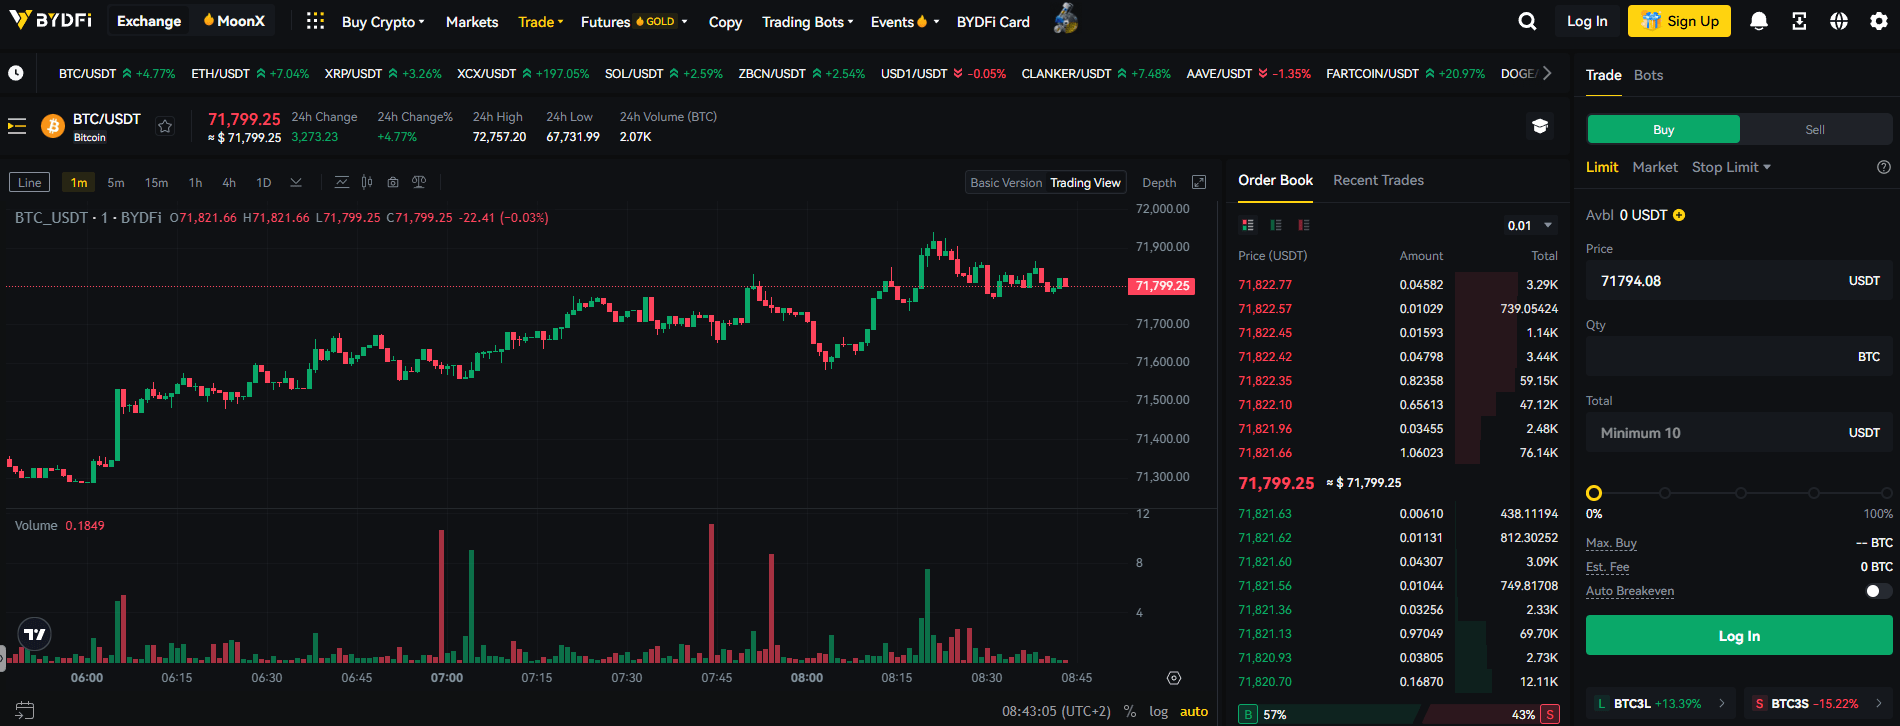Show only buy orders in order book

pyautogui.click(x=1275, y=225)
